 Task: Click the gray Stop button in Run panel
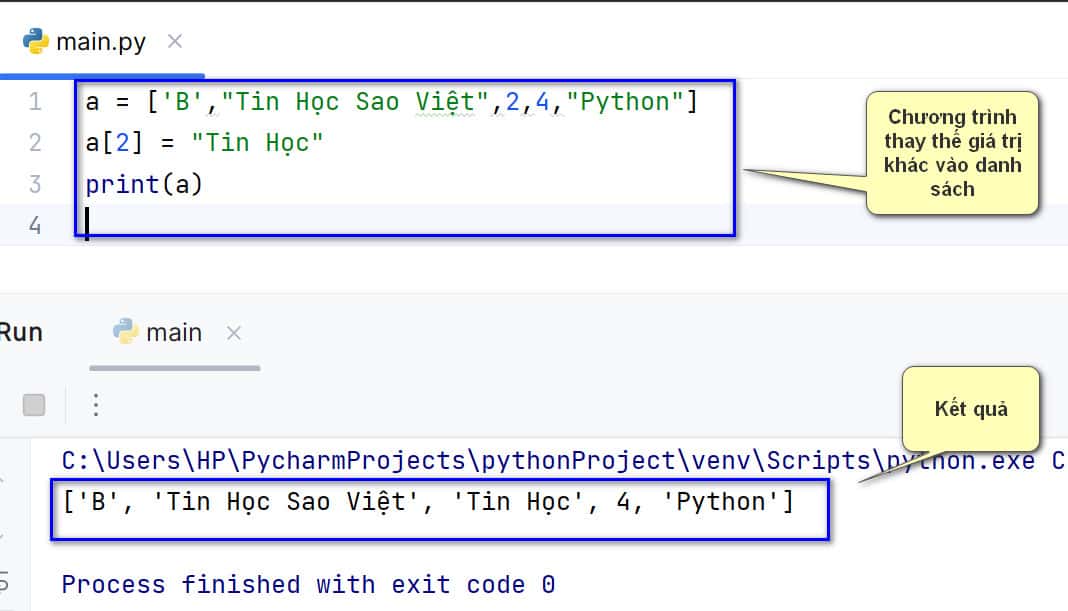34,405
